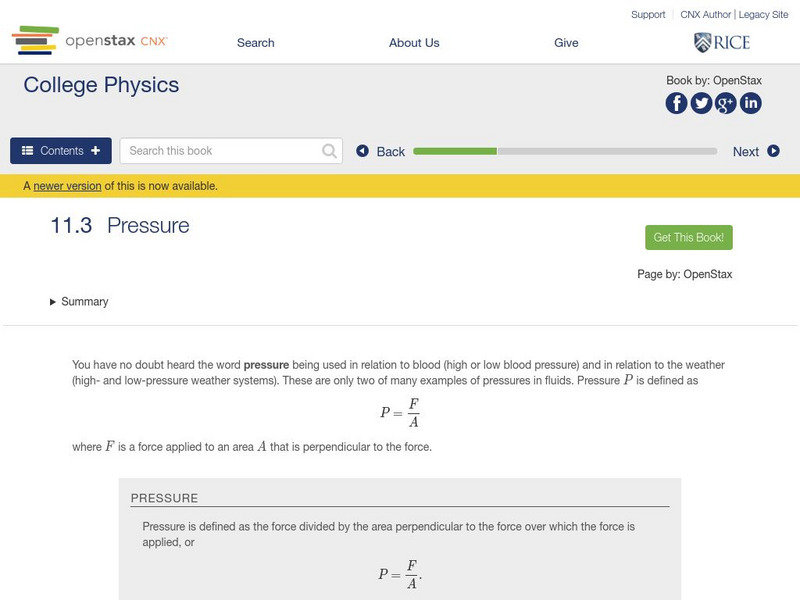The width and height of the screenshot is (800, 600).
Task: Toggle the Contents panel
Action: coord(61,151)
